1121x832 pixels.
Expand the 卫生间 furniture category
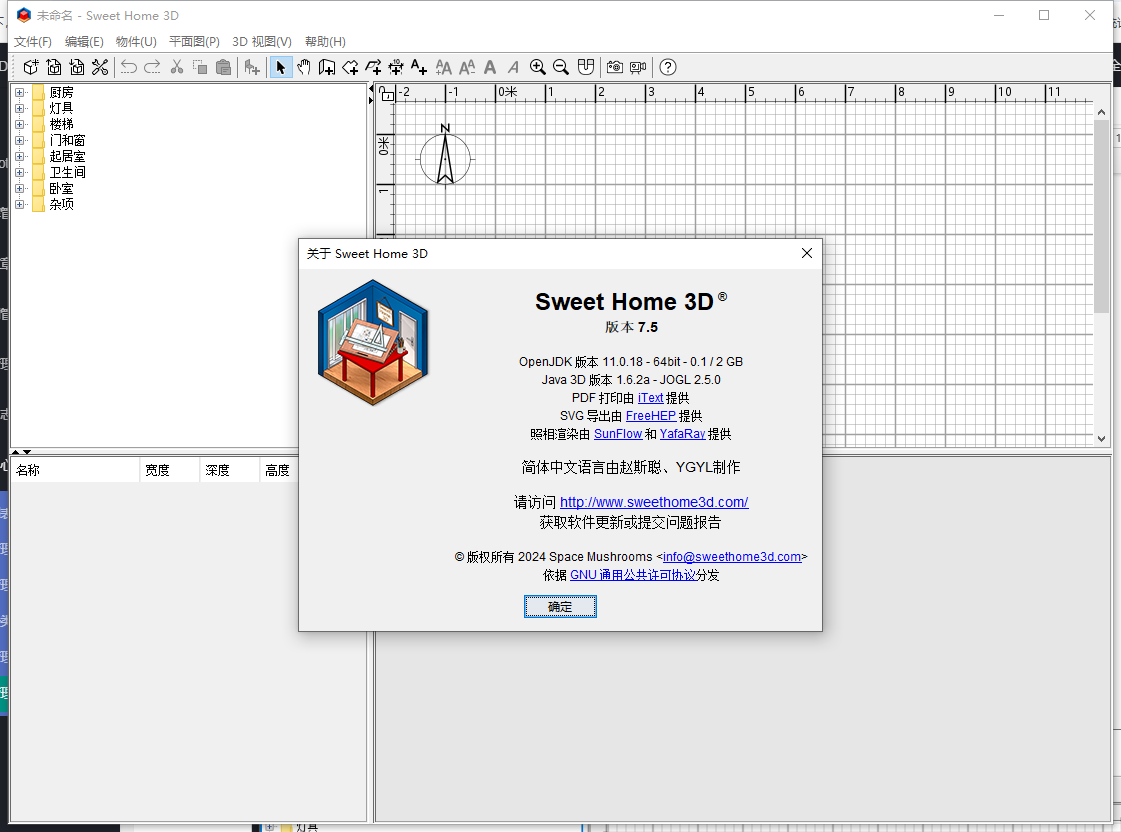[19, 172]
